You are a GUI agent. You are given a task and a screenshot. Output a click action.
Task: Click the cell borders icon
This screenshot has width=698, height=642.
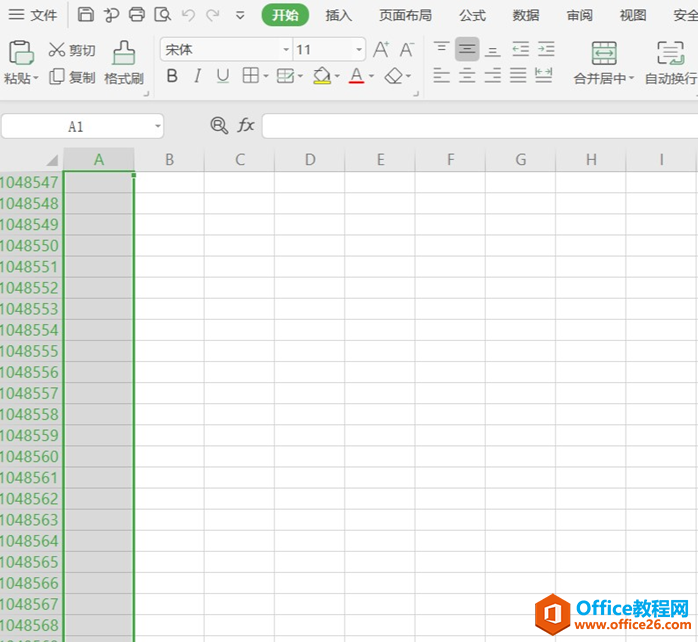(x=251, y=76)
